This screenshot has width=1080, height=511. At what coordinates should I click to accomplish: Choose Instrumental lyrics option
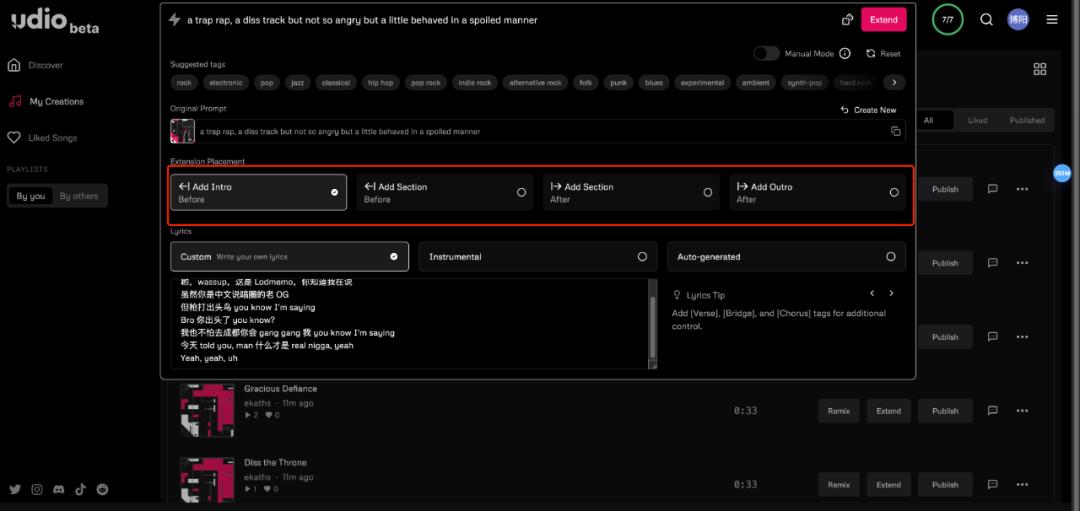[537, 256]
